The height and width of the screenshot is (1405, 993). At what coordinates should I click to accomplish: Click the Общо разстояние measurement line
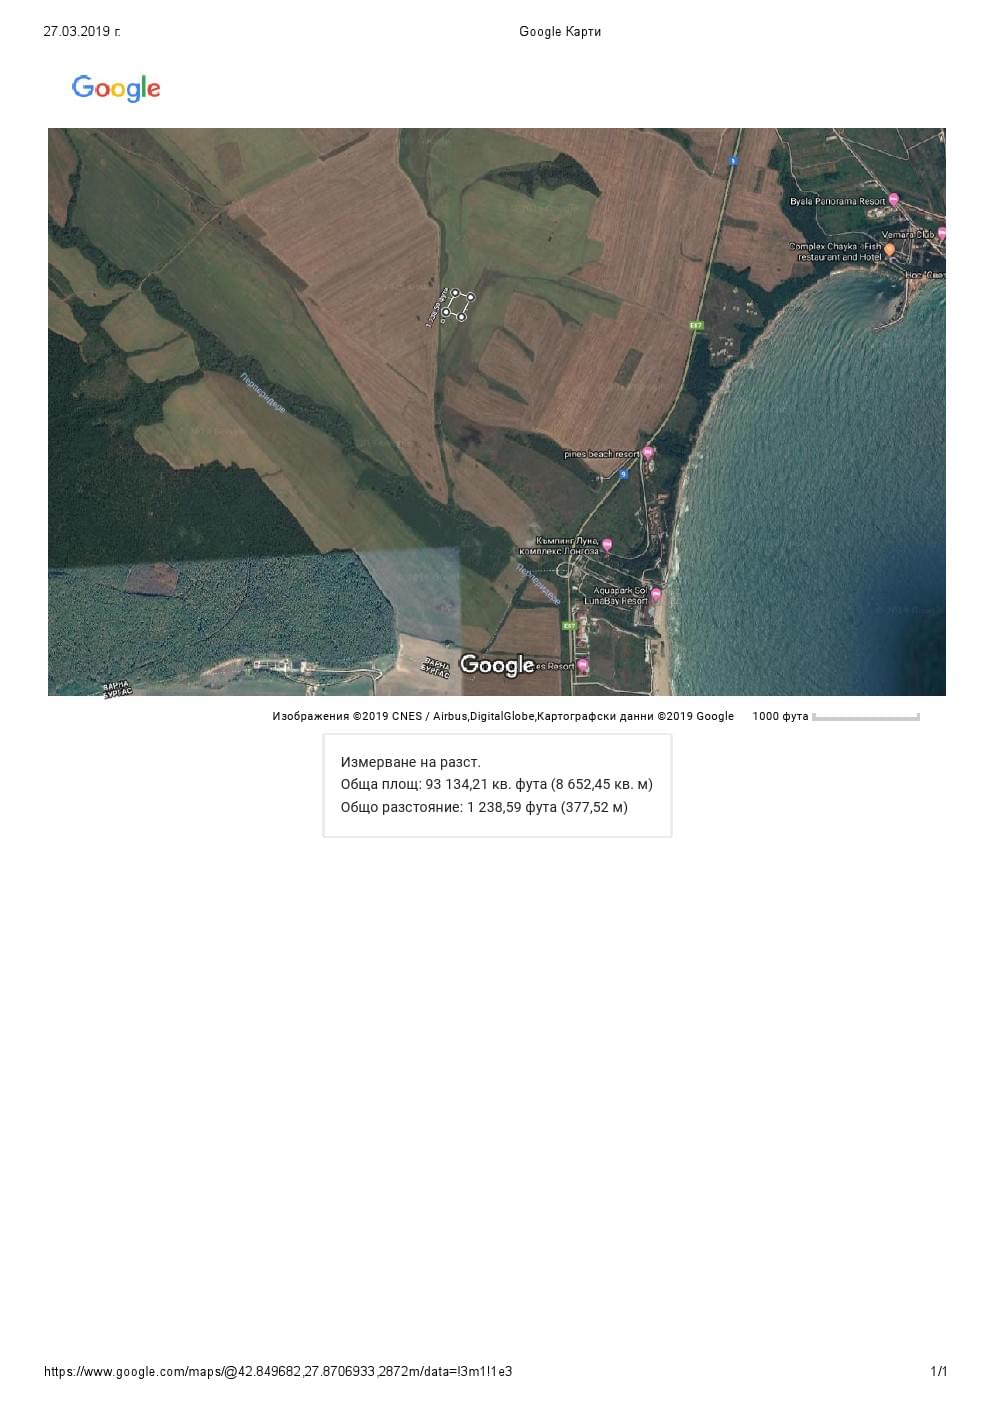coord(484,807)
